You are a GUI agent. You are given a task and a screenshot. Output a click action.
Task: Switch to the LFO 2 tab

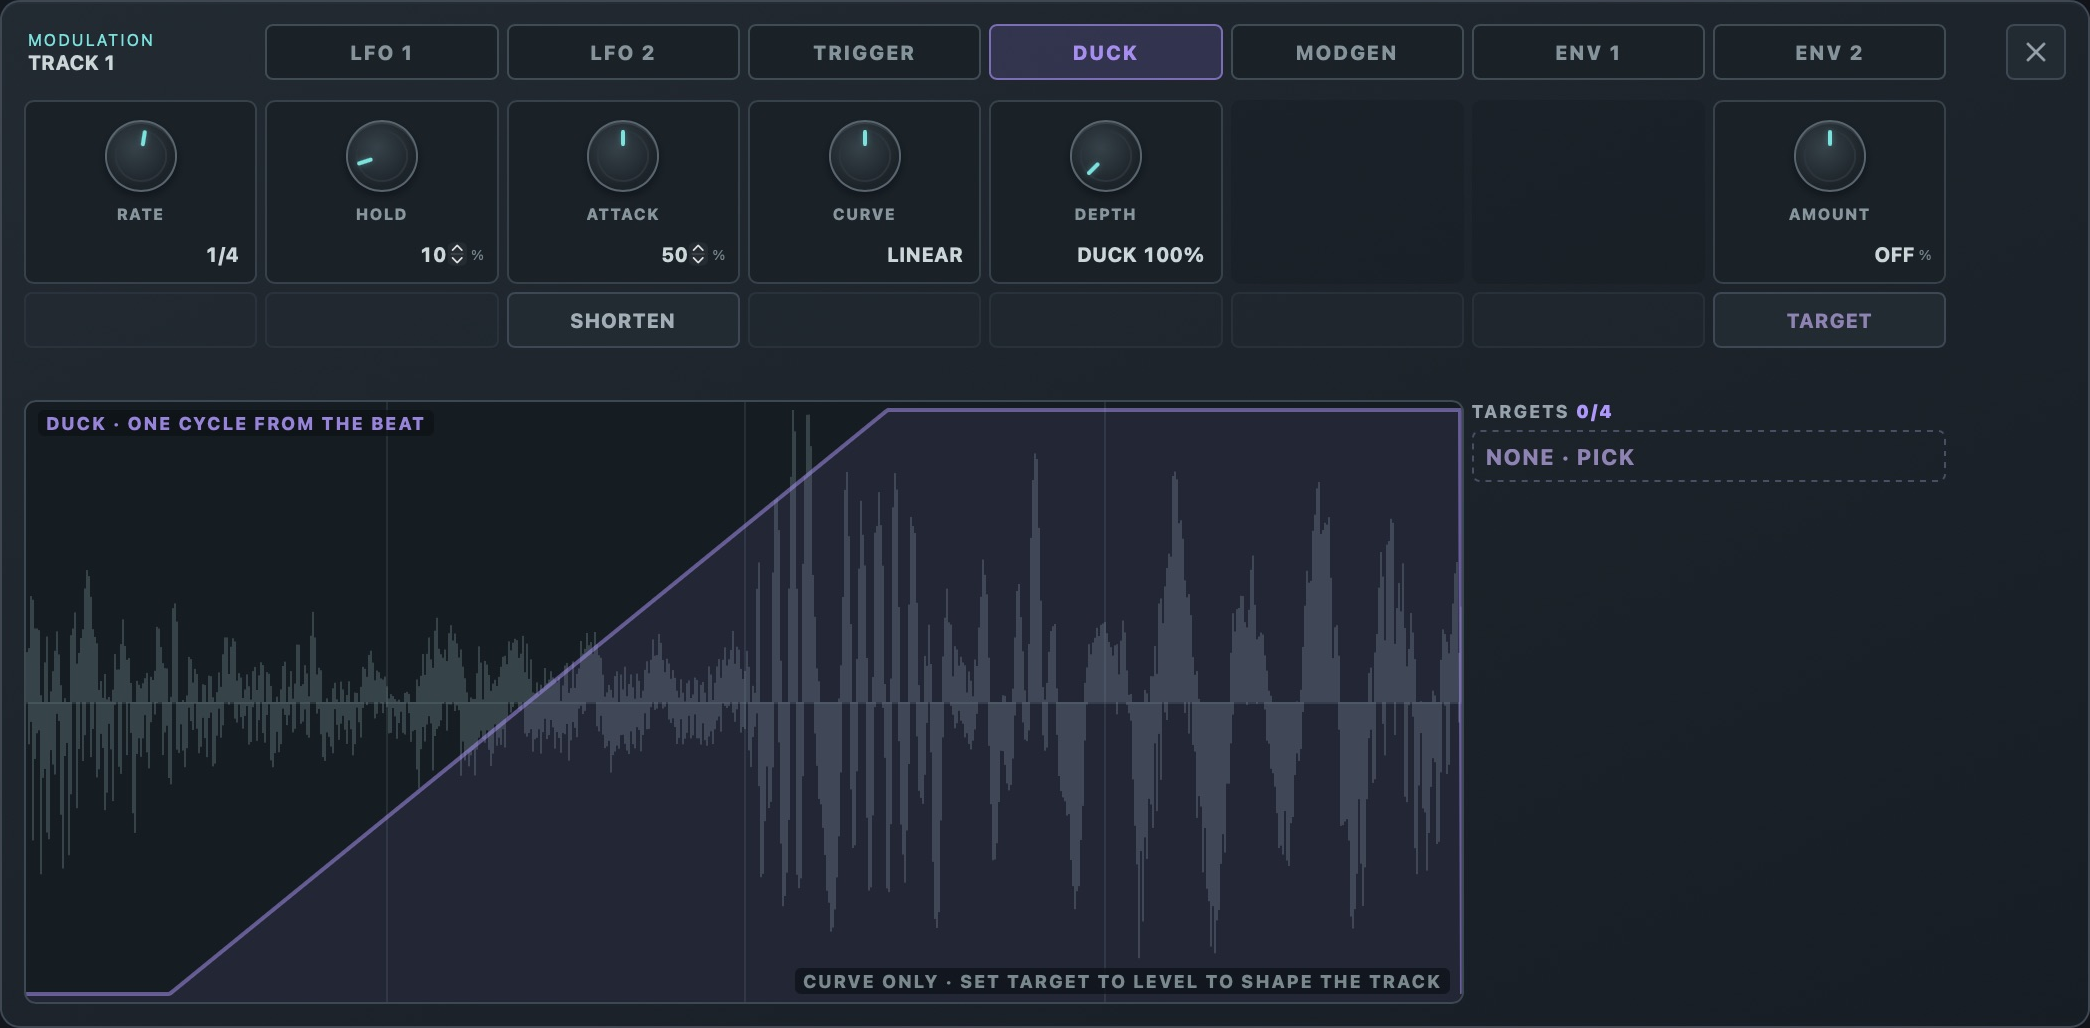click(623, 52)
